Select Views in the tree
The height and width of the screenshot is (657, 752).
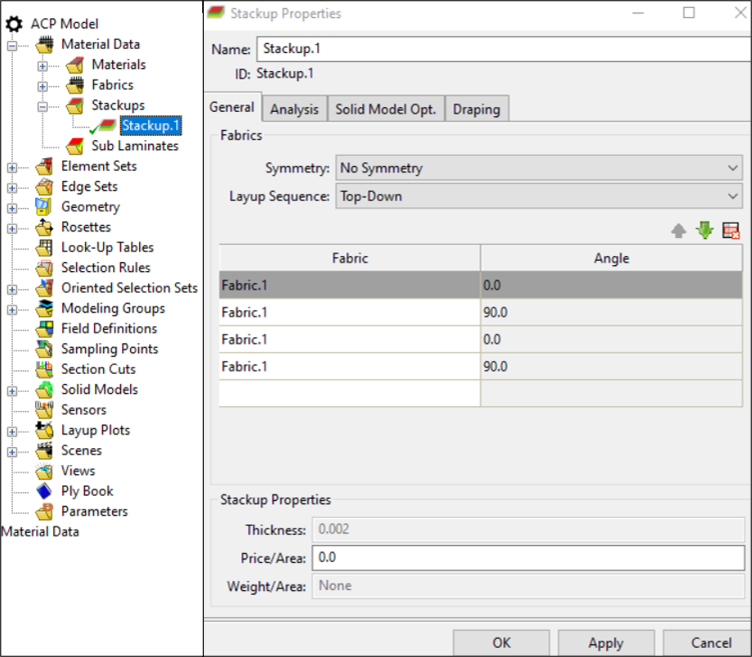click(78, 471)
